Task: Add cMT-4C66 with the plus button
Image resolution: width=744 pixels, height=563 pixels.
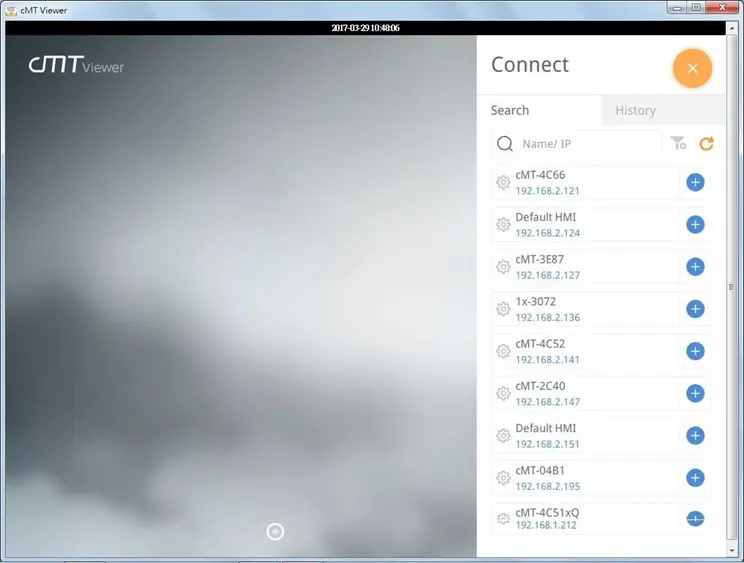Action: [x=695, y=182]
